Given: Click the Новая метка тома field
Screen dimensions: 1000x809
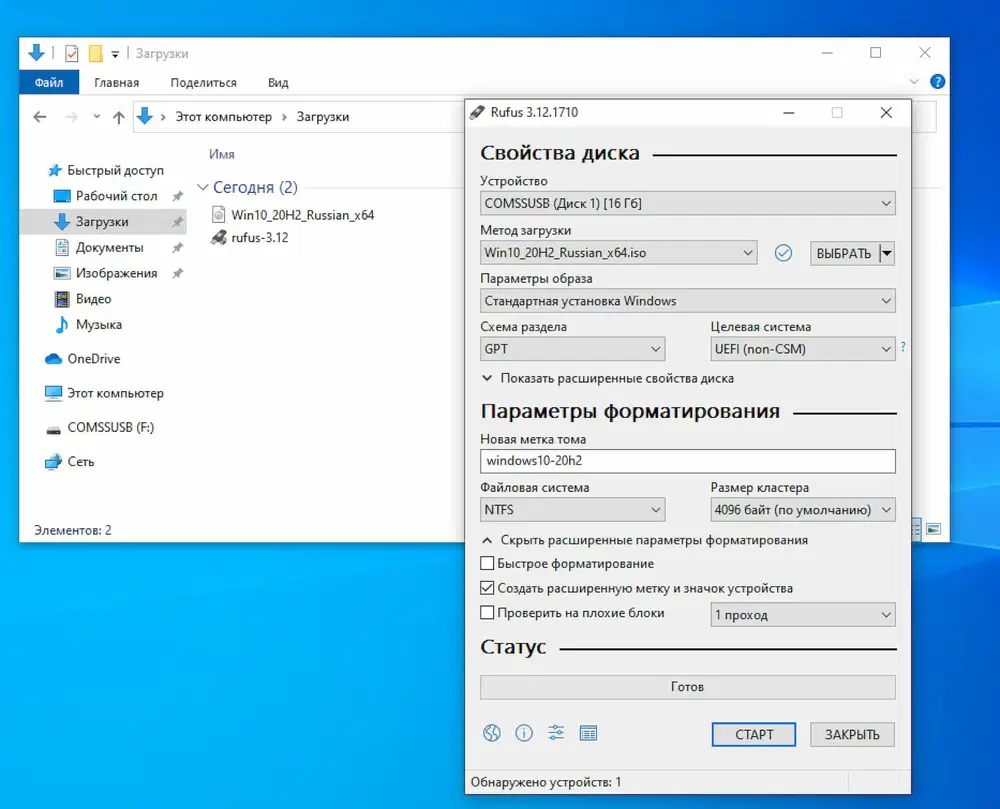Looking at the screenshot, I should click(x=688, y=461).
